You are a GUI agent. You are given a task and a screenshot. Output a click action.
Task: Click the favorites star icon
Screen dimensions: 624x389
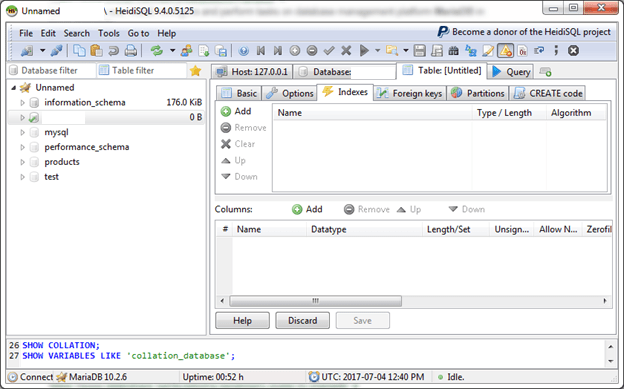click(x=195, y=71)
